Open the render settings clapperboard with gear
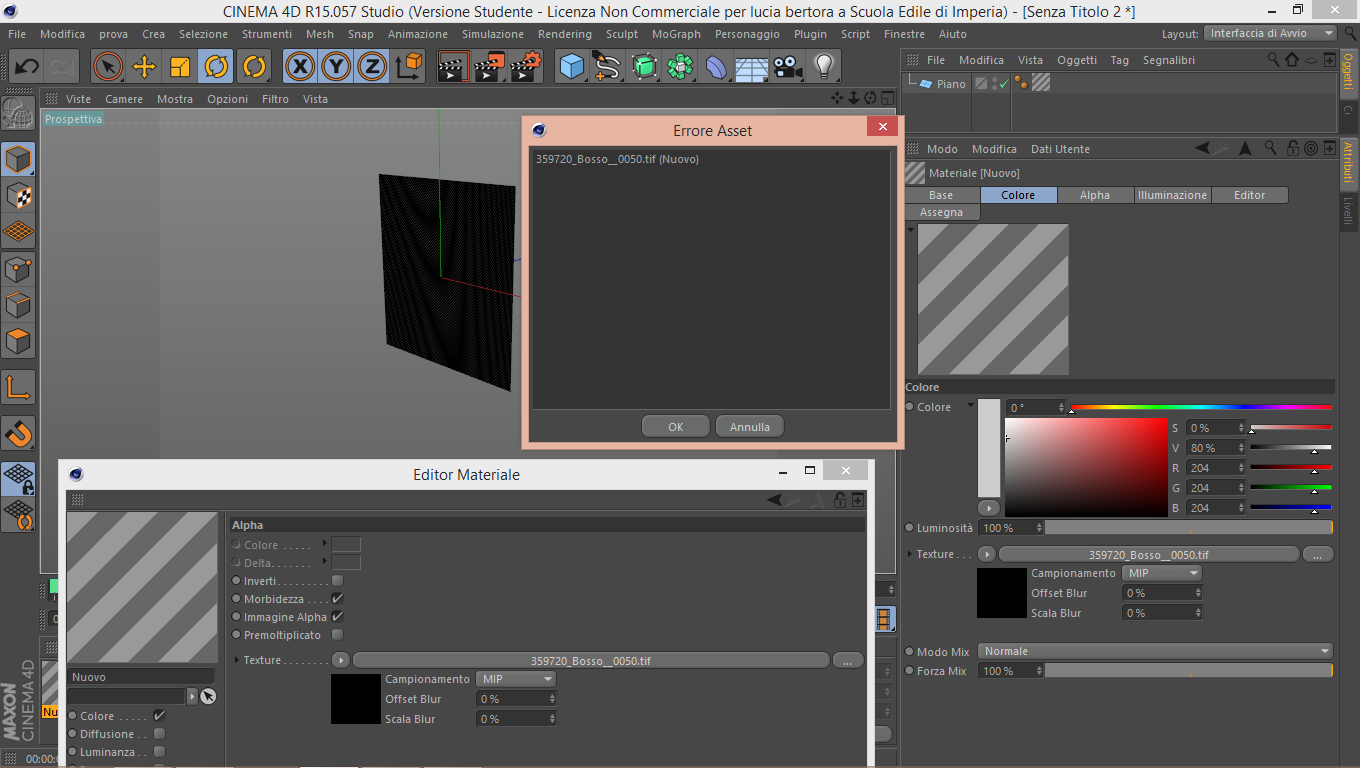 [526, 67]
